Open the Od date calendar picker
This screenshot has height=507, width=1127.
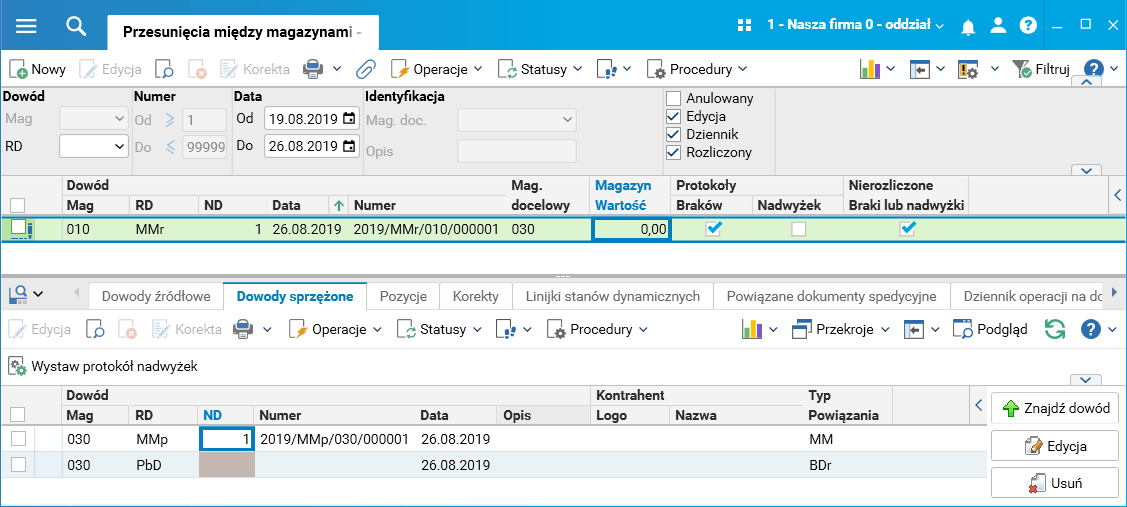tap(349, 119)
